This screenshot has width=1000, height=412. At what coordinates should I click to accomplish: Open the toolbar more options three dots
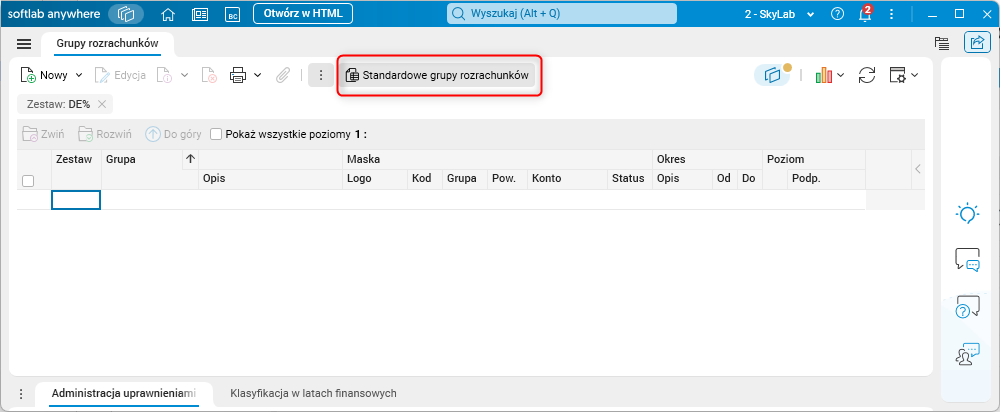pyautogui.click(x=321, y=75)
